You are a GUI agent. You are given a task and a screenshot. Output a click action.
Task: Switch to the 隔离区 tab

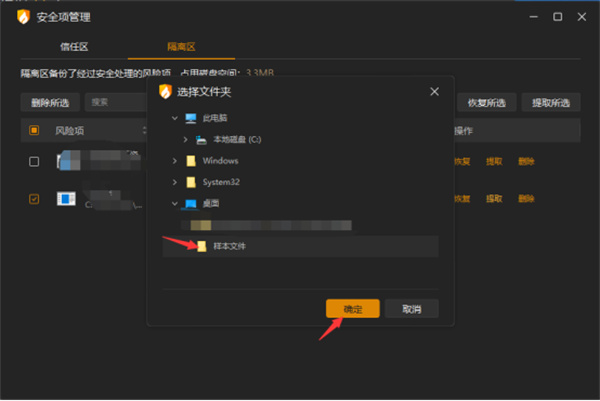[x=181, y=47]
